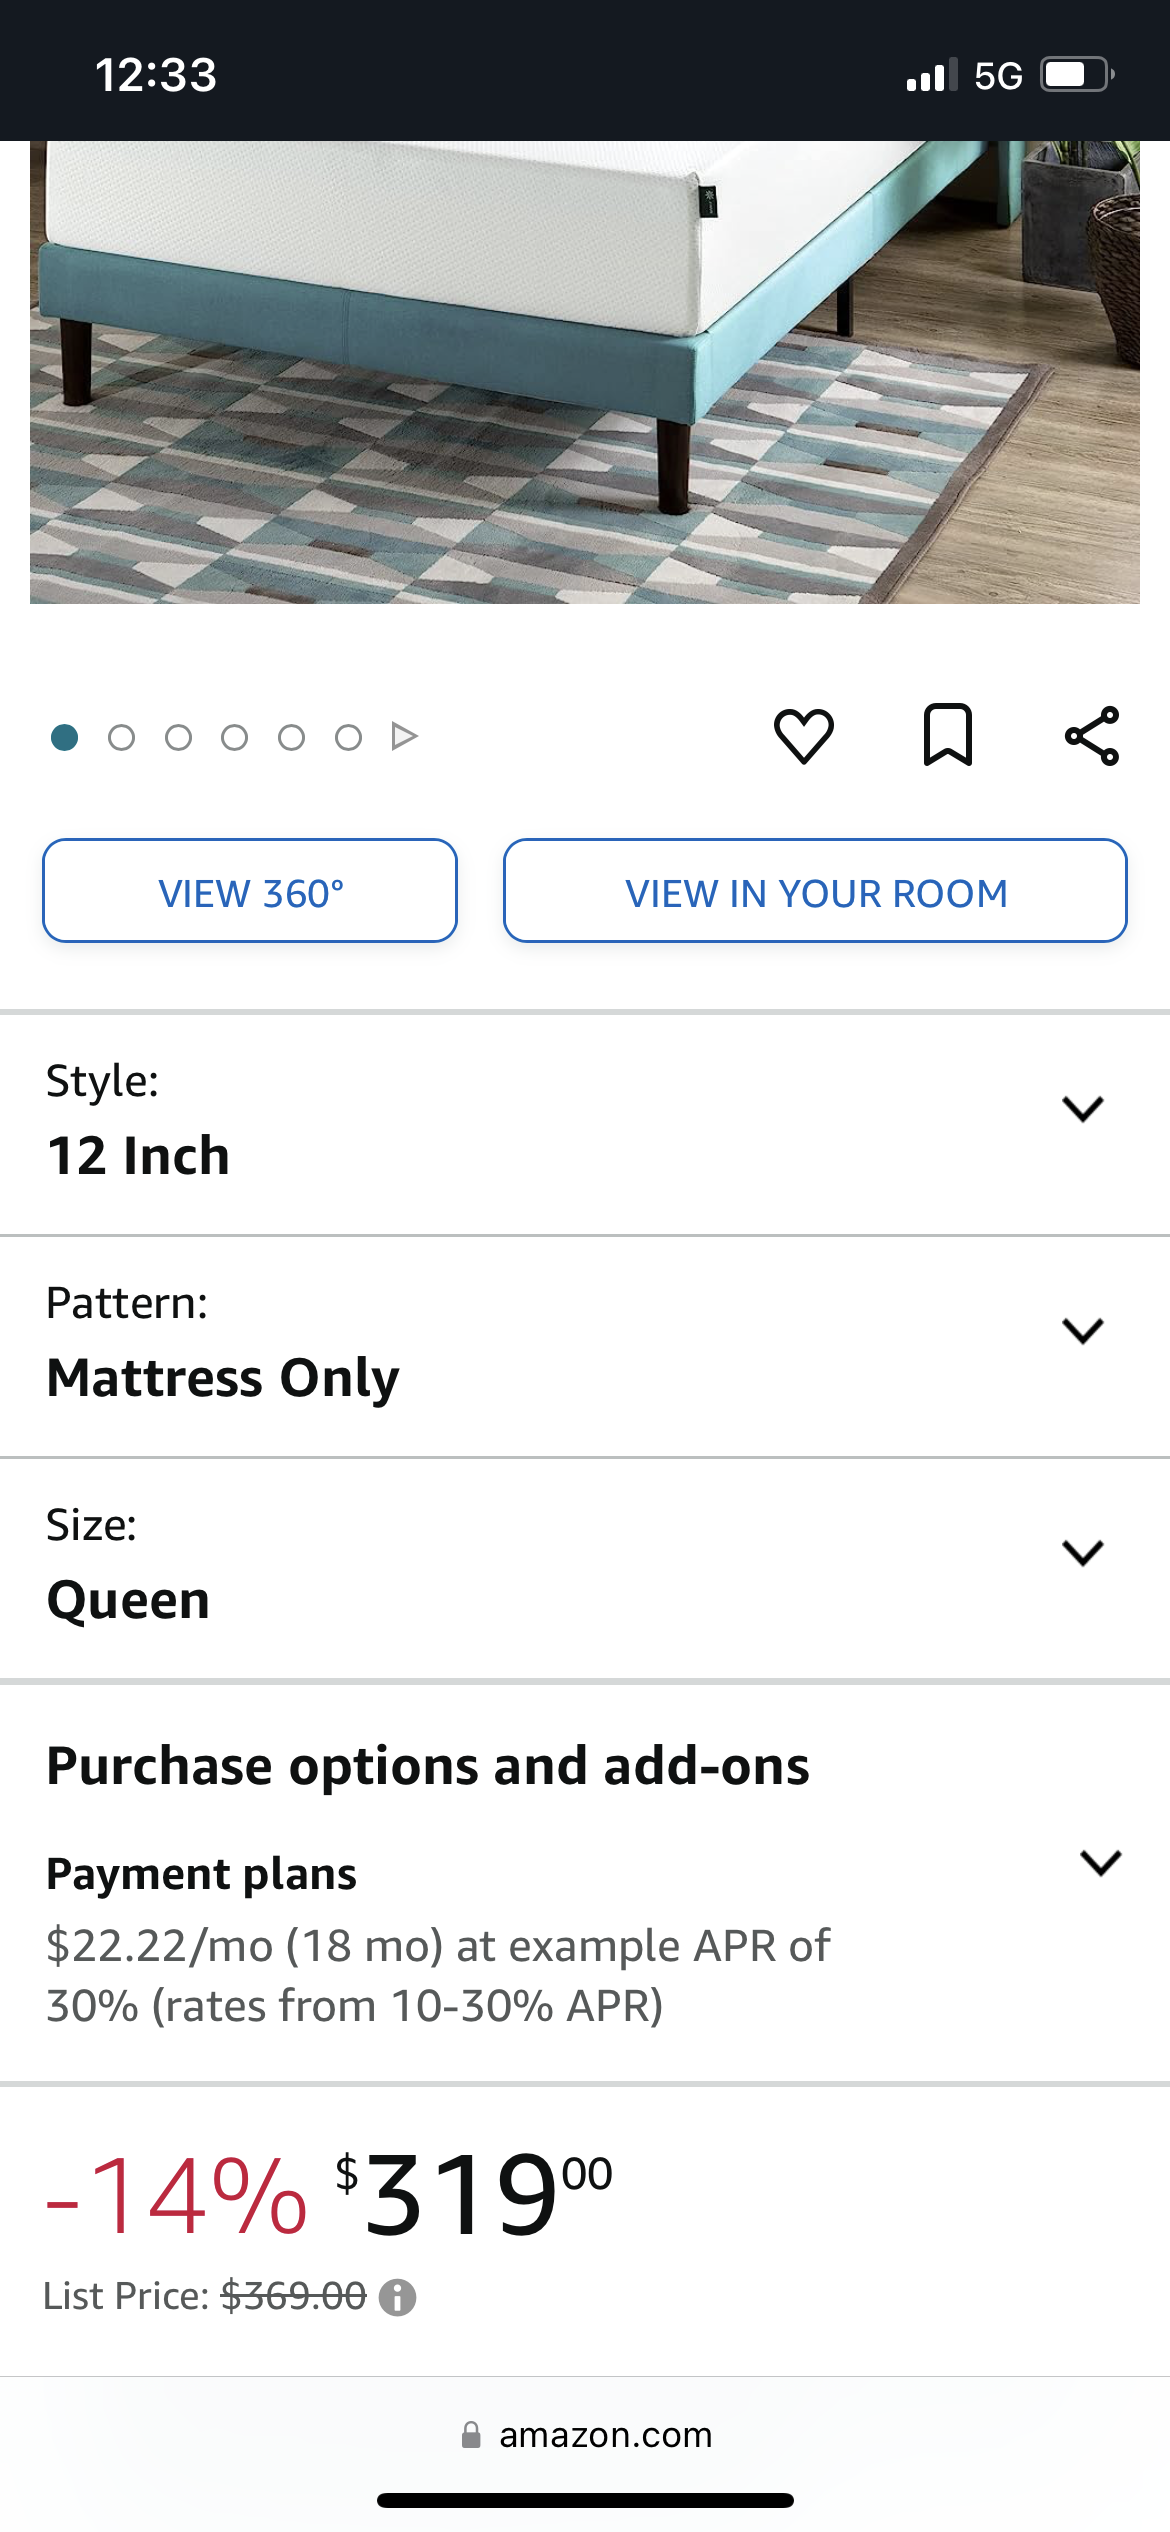Expand the Style 12 Inch dropdown

[x=1082, y=1109]
